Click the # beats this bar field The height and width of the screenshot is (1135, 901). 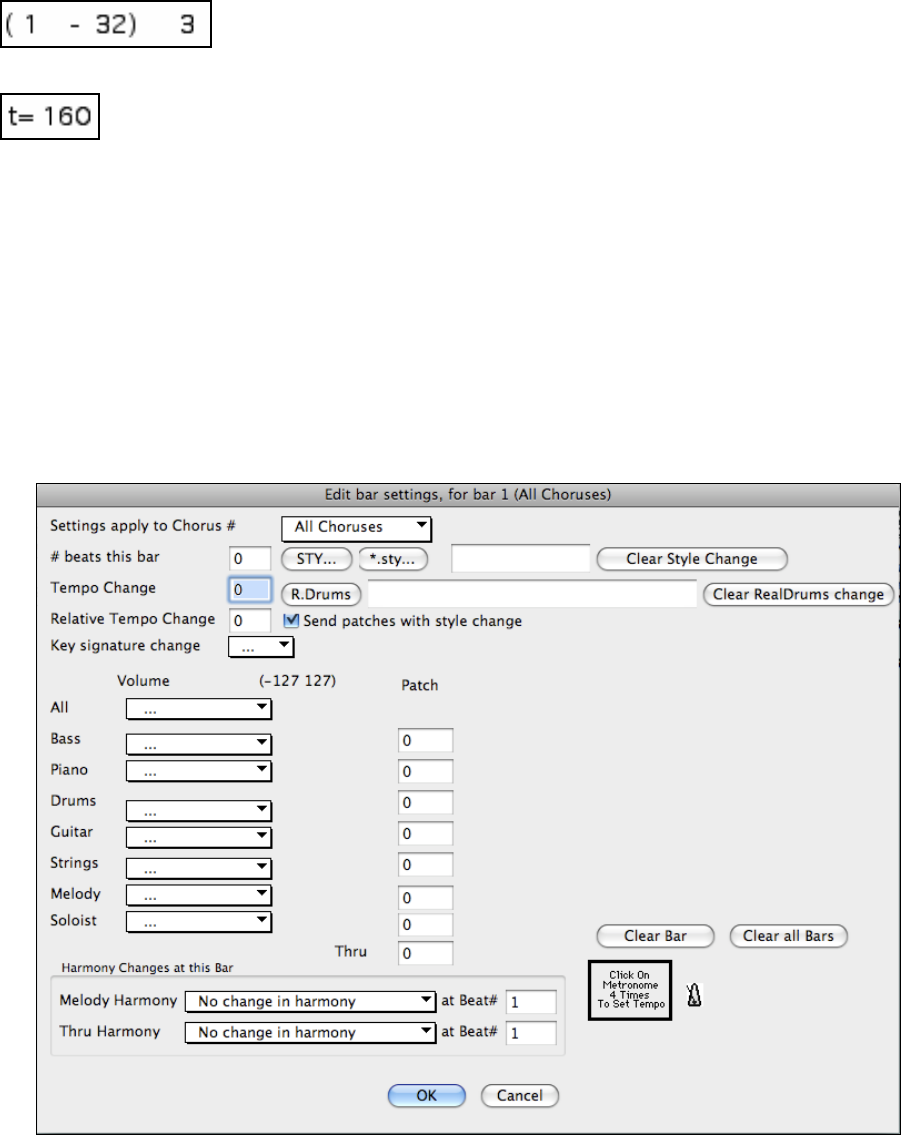(250, 559)
